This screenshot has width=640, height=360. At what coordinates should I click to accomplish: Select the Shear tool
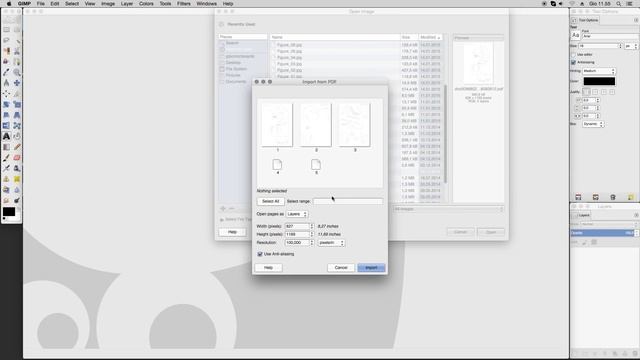coord(7,115)
